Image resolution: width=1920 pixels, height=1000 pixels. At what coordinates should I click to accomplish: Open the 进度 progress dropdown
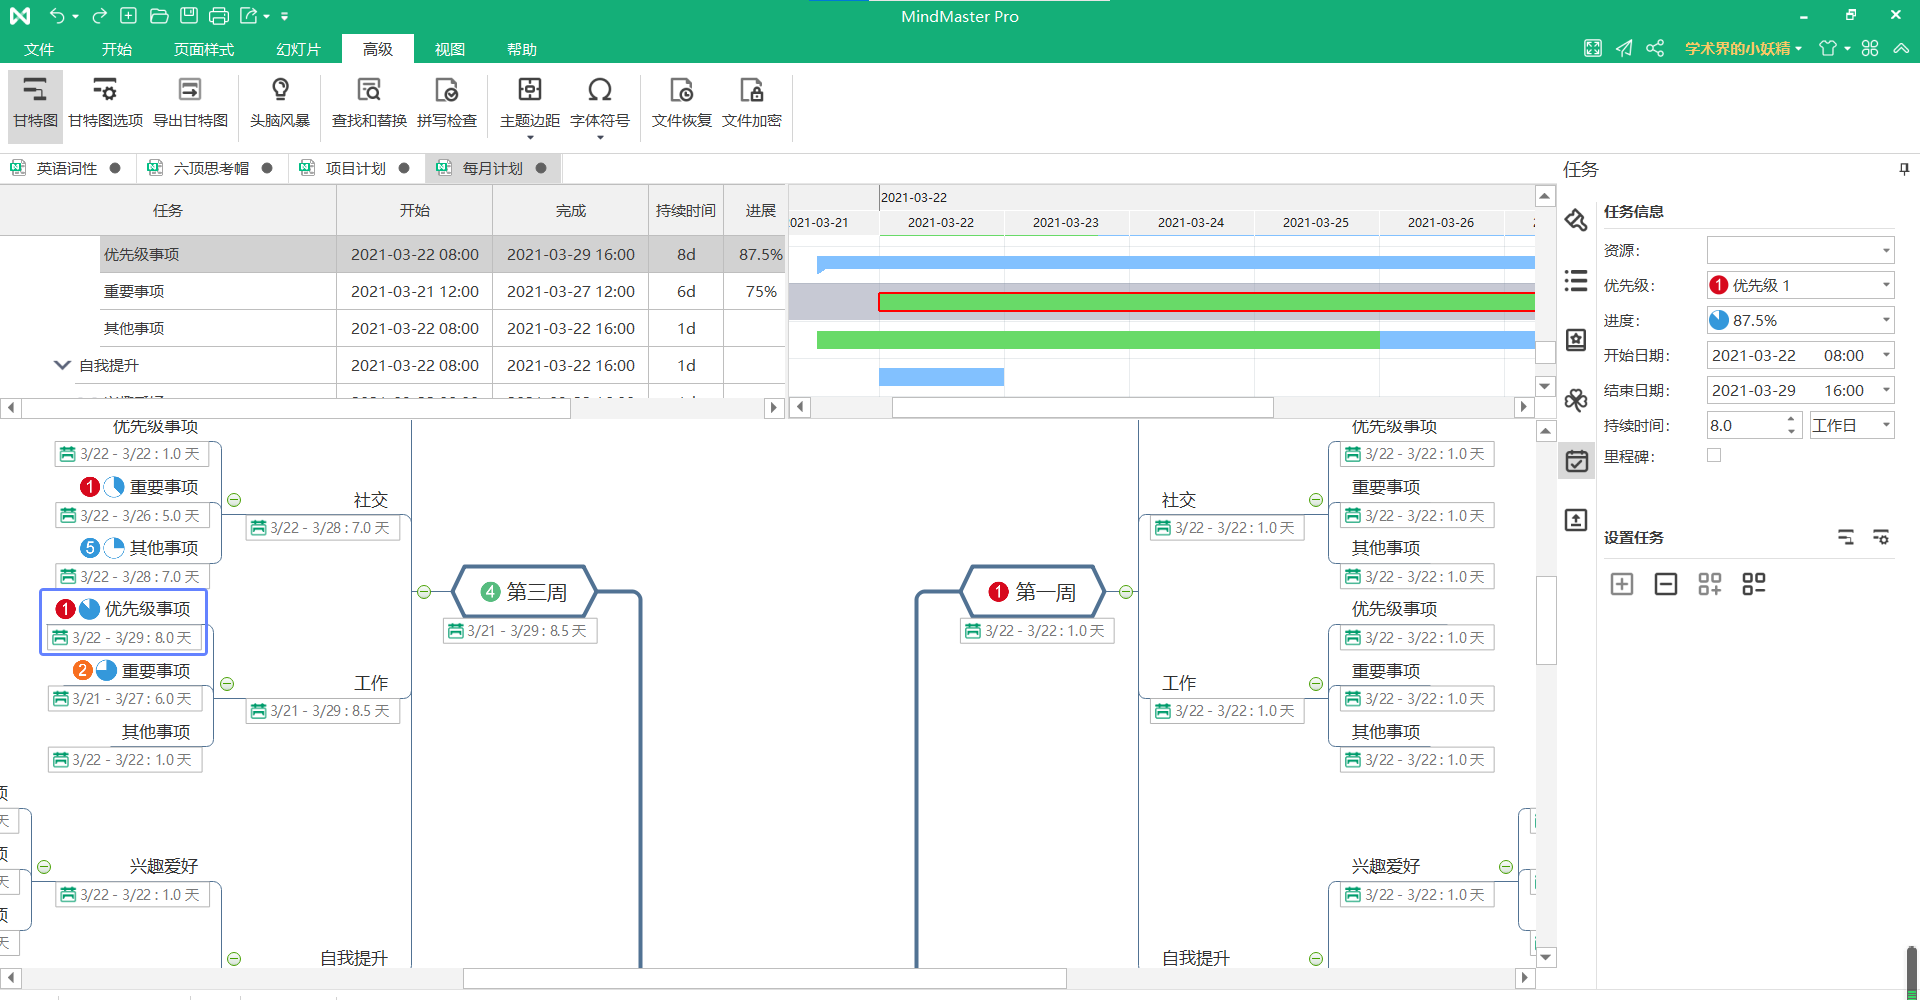click(1800, 320)
